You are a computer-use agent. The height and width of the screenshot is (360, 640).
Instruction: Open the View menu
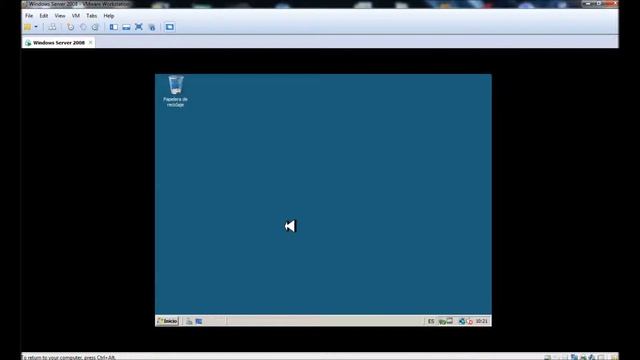(60, 16)
